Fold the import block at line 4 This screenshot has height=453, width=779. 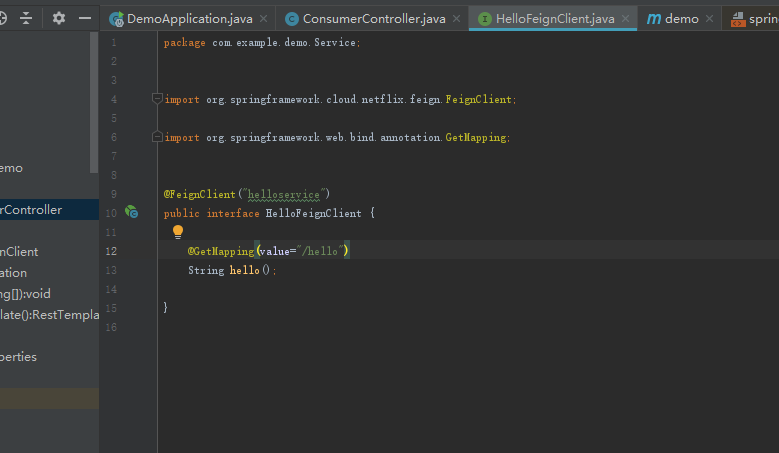coord(157,99)
